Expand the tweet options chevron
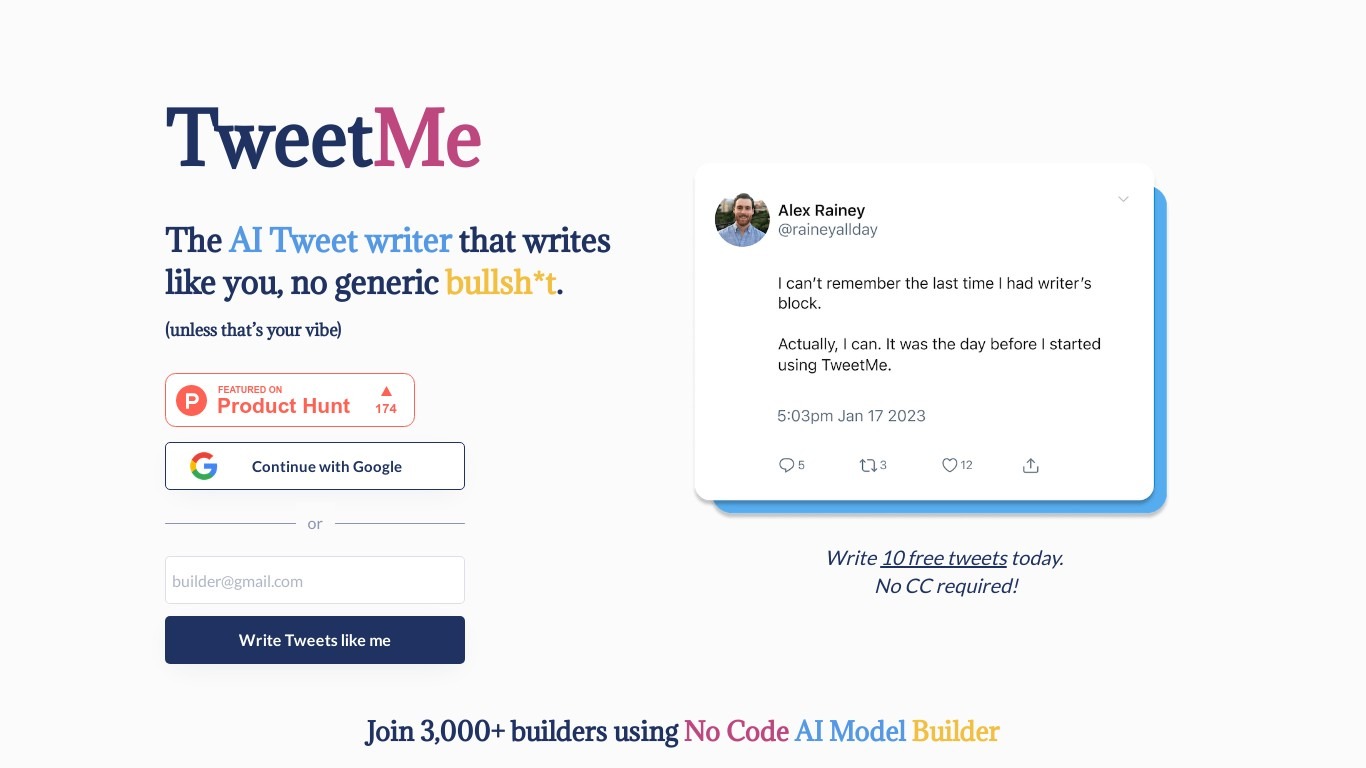1366x768 pixels. (1123, 199)
